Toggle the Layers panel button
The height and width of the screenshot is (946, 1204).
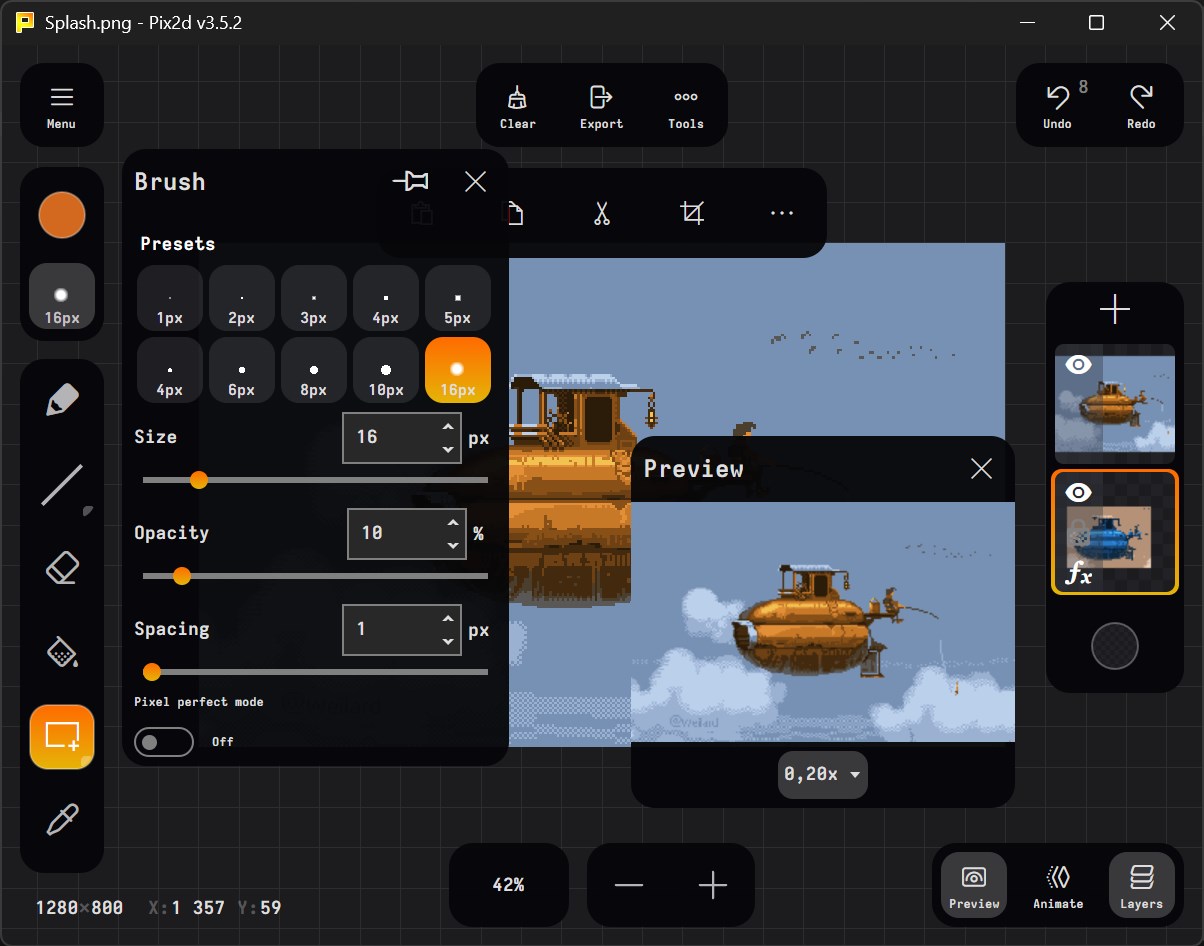click(x=1142, y=886)
